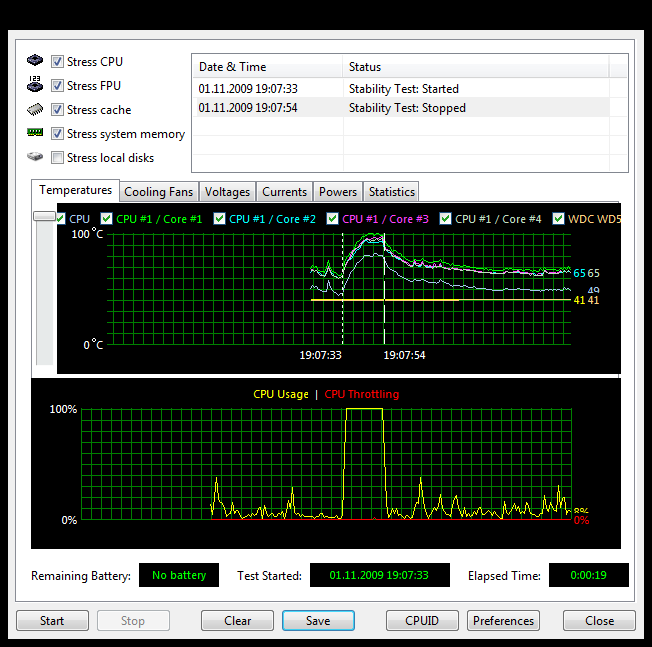Toggle CPU #1 / Core #4 graph checkbox
Viewport: 652px width, 647px height.
pos(445,219)
